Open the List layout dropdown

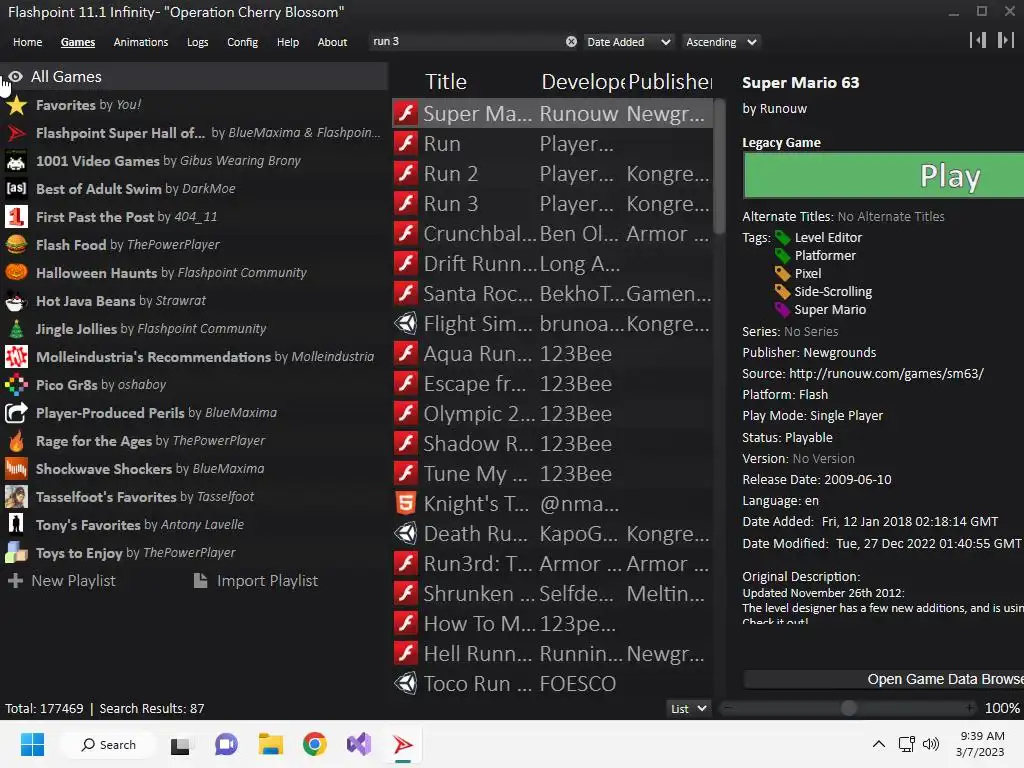pyautogui.click(x=688, y=709)
